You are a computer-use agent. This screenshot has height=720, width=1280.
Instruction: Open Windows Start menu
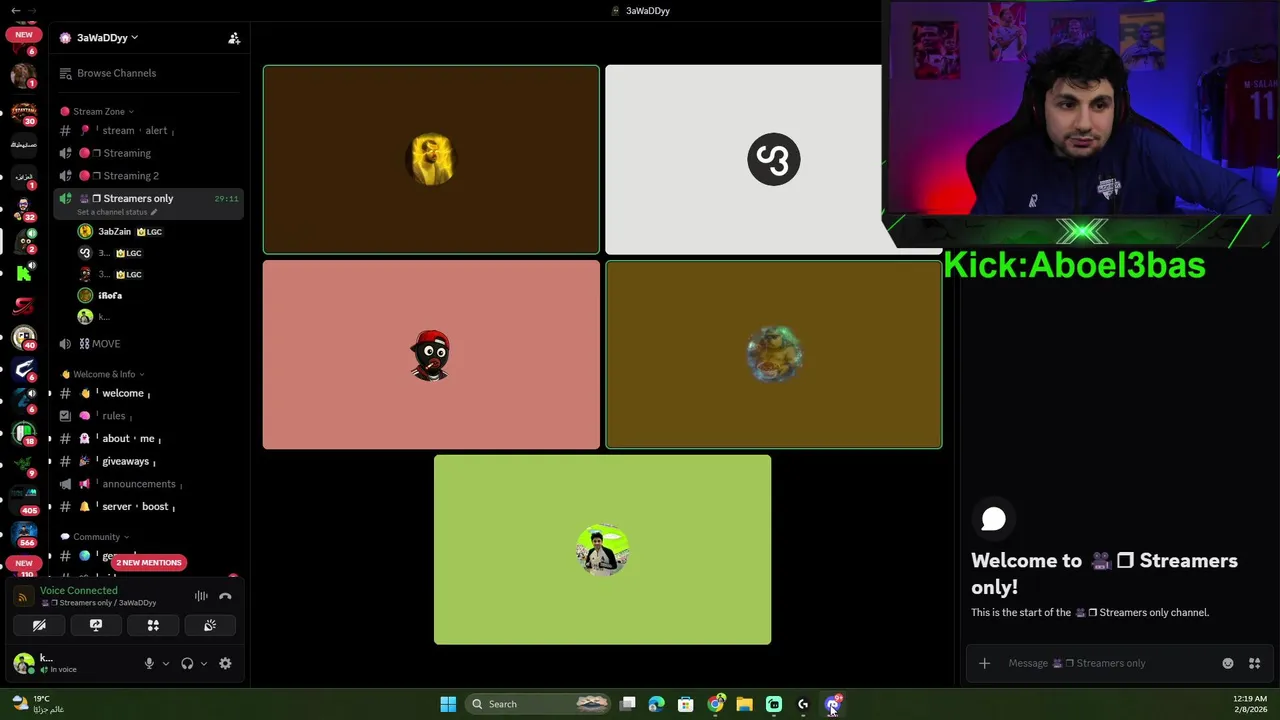(x=448, y=704)
